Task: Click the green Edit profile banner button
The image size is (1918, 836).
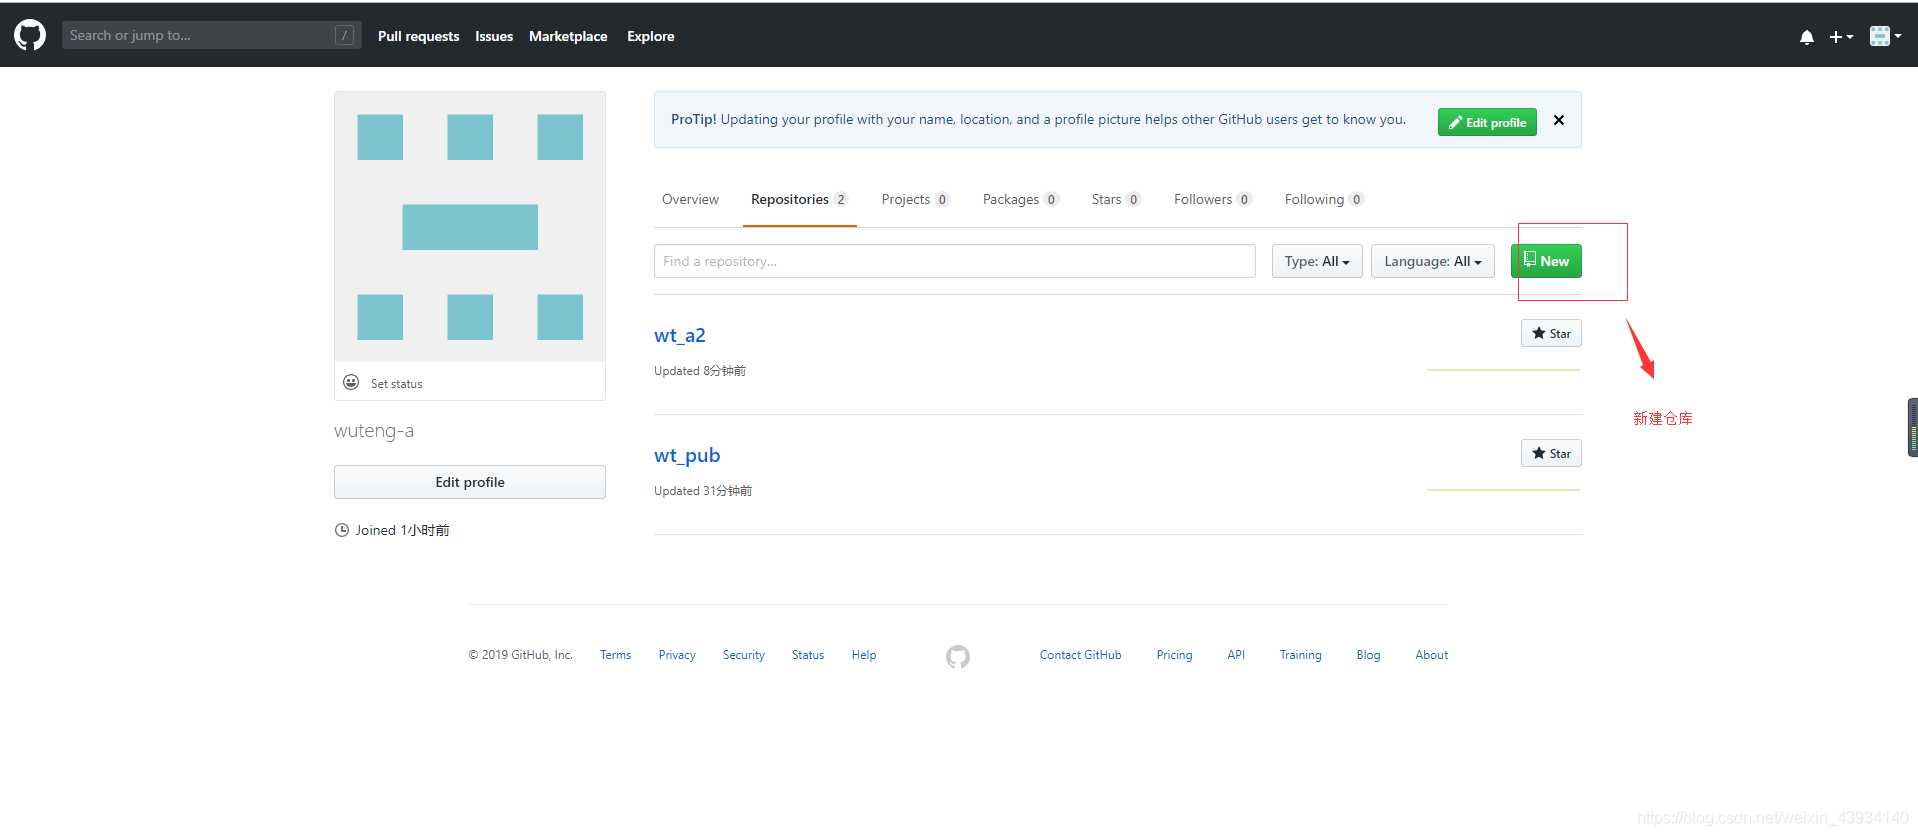Action: coord(1487,122)
